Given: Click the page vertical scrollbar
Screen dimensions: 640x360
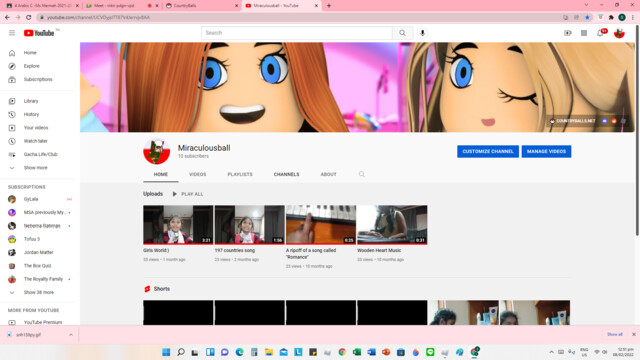Looking at the screenshot, I should click(637, 131).
